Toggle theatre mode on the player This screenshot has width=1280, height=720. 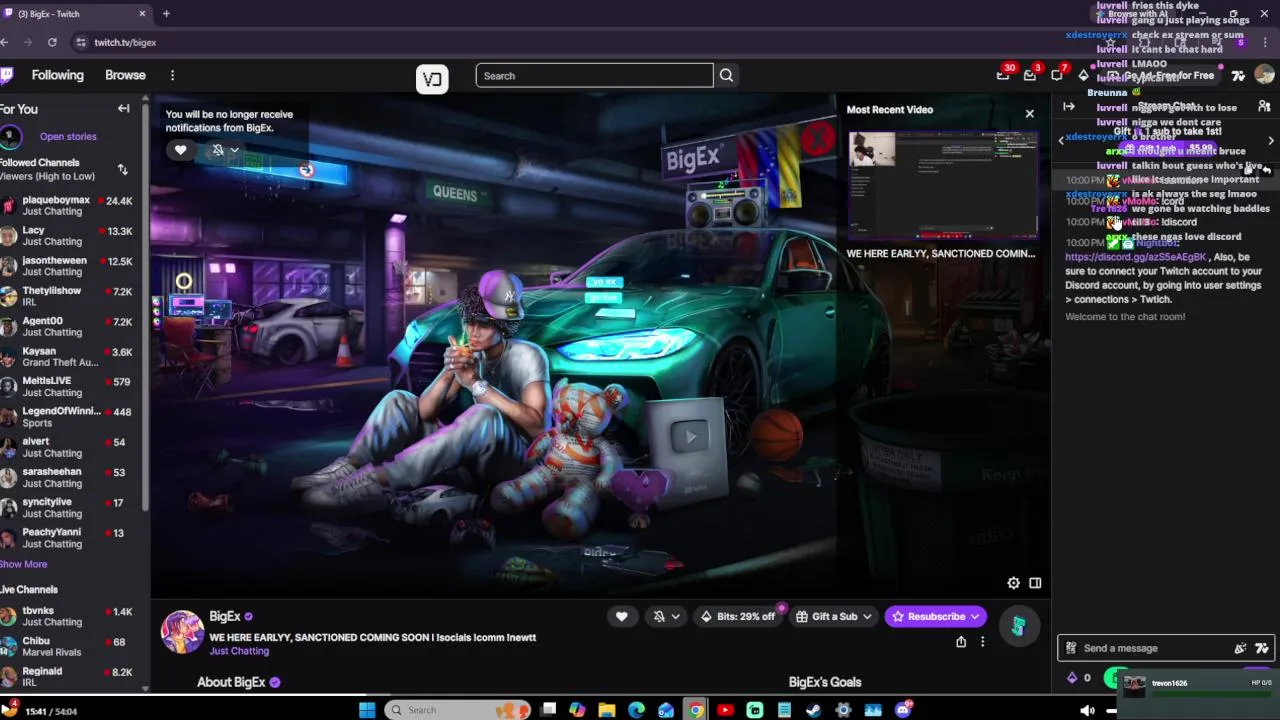(1035, 583)
